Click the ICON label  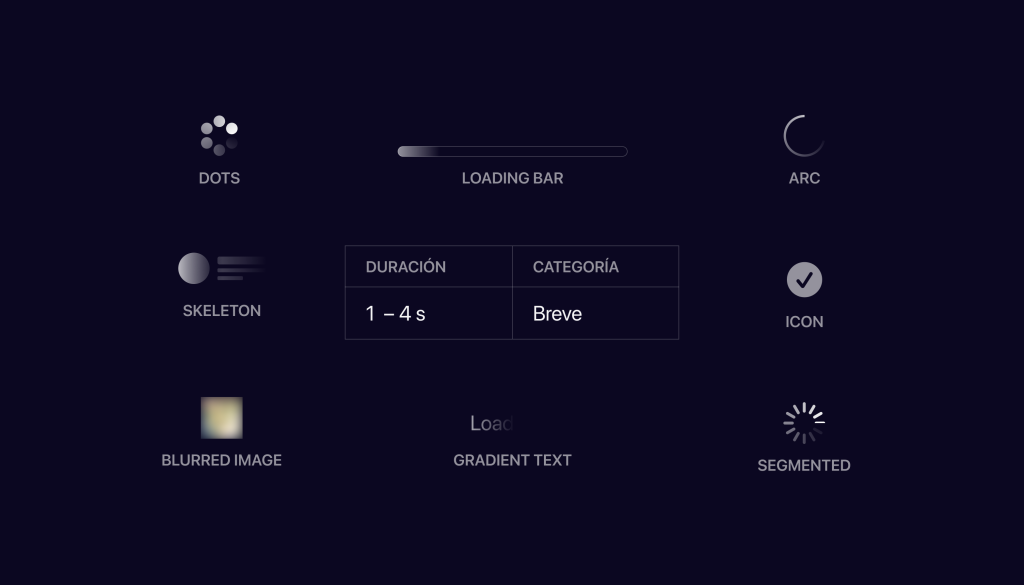coord(804,322)
